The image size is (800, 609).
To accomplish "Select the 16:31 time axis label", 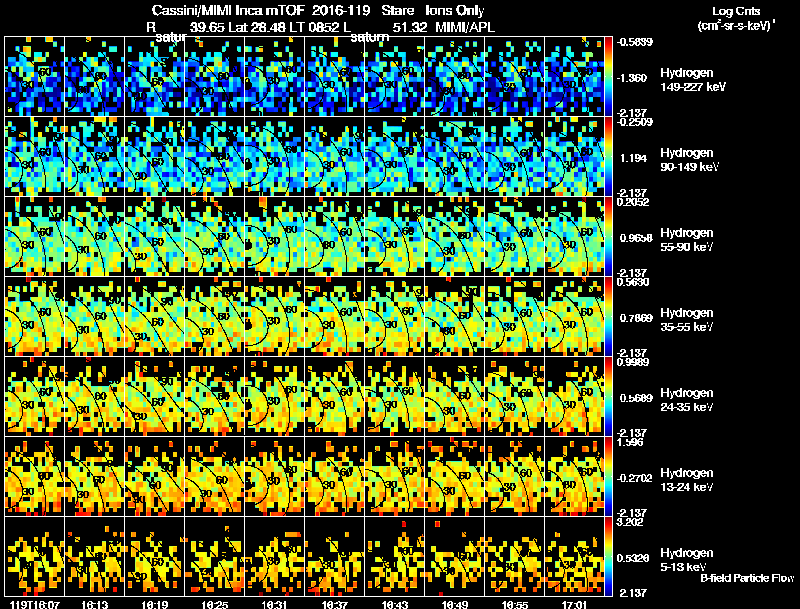I will click(274, 604).
